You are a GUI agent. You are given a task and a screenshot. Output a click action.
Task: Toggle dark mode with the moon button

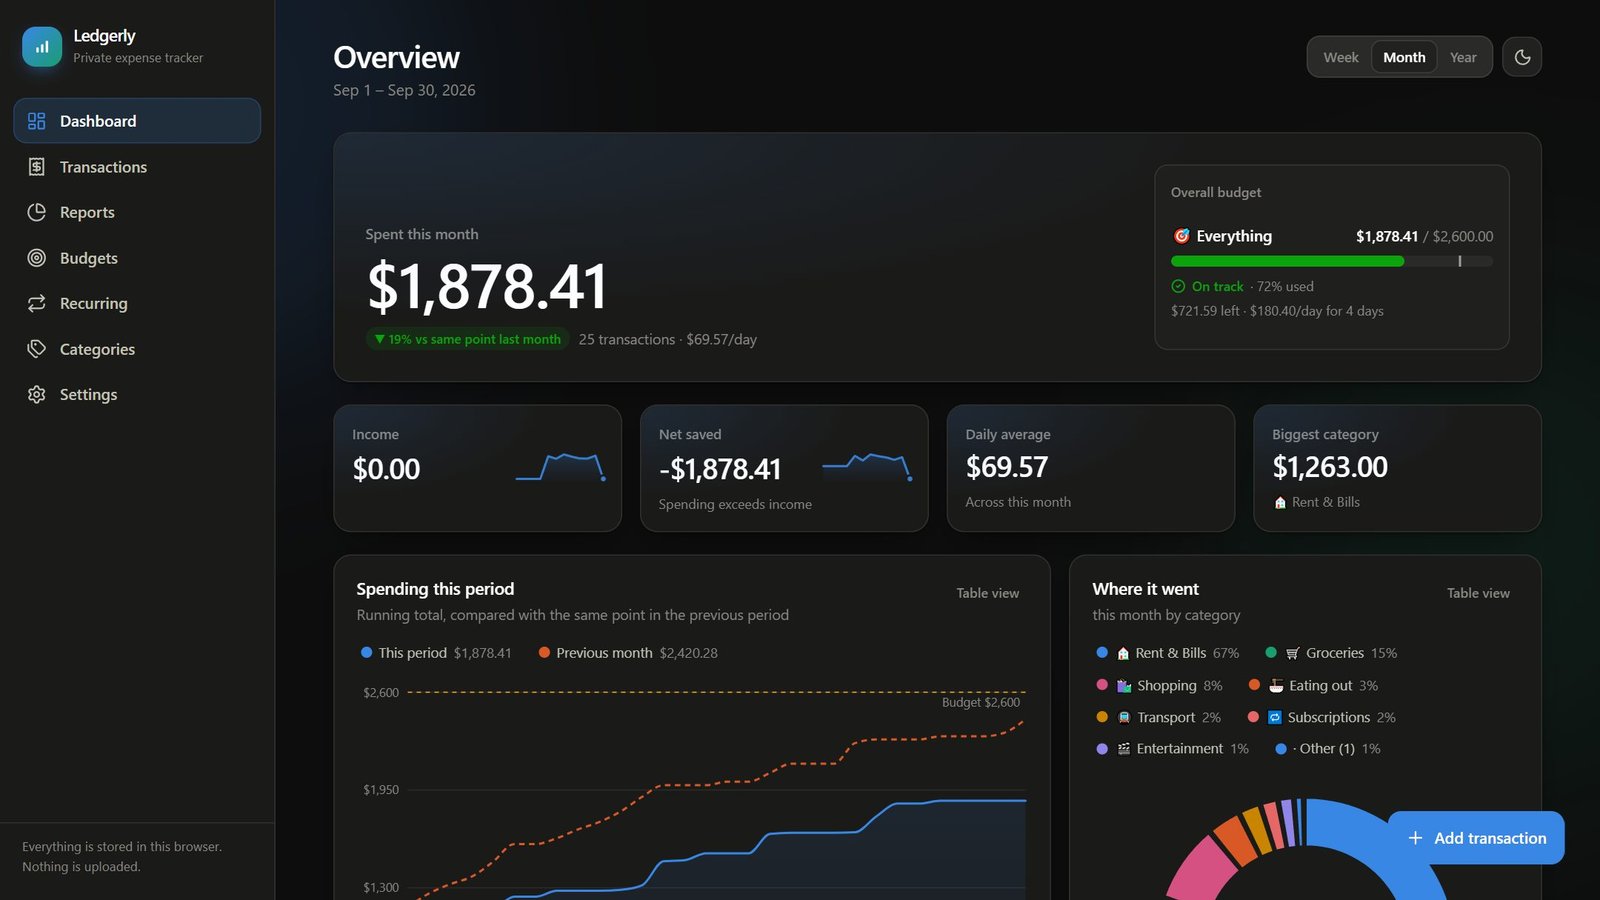(1522, 57)
